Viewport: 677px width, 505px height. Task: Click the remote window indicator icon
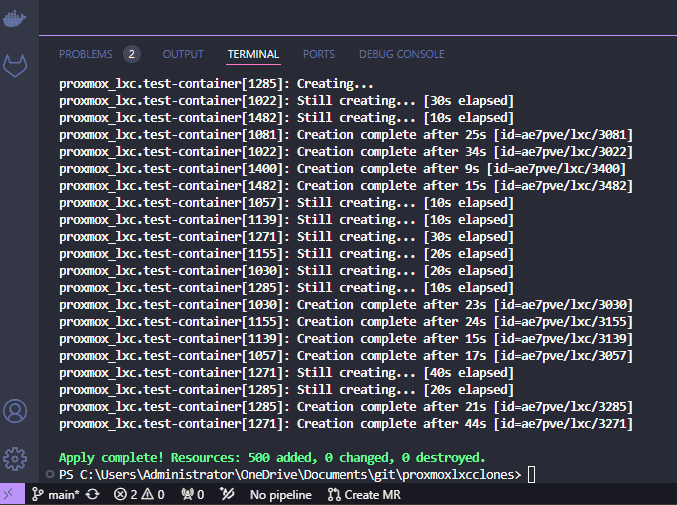click(12, 494)
